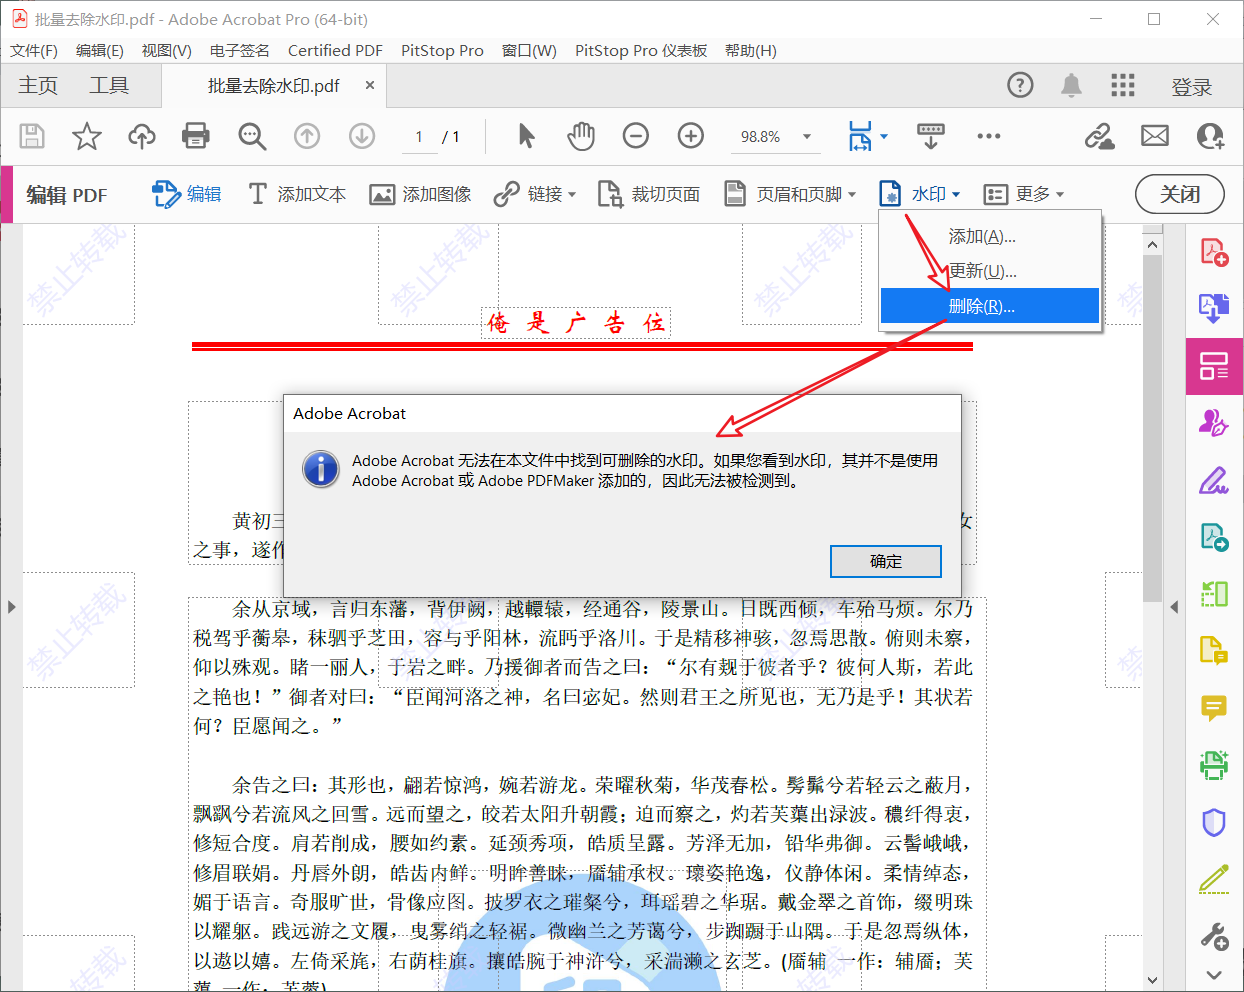Click the add person share icon
Image resolution: width=1244 pixels, height=992 pixels.
pyautogui.click(x=1210, y=136)
